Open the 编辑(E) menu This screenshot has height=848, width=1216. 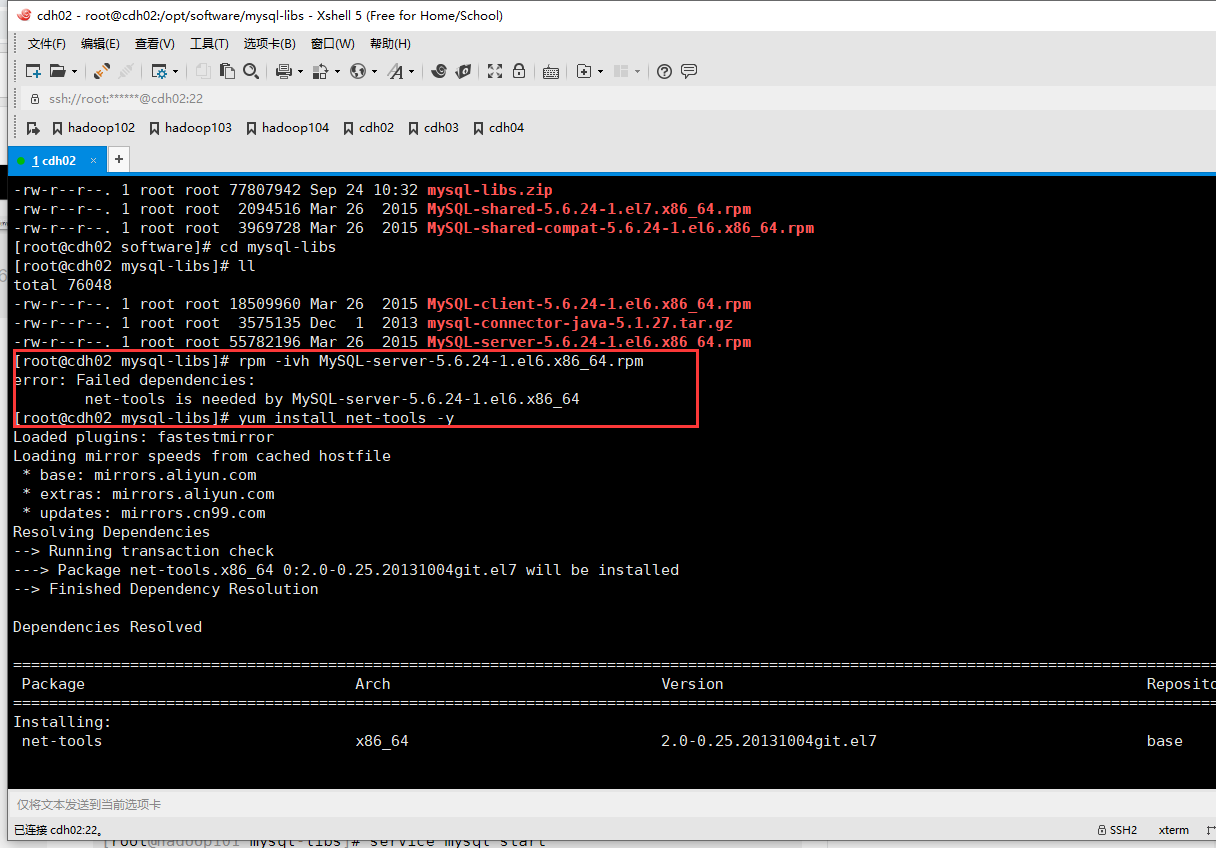pos(100,44)
